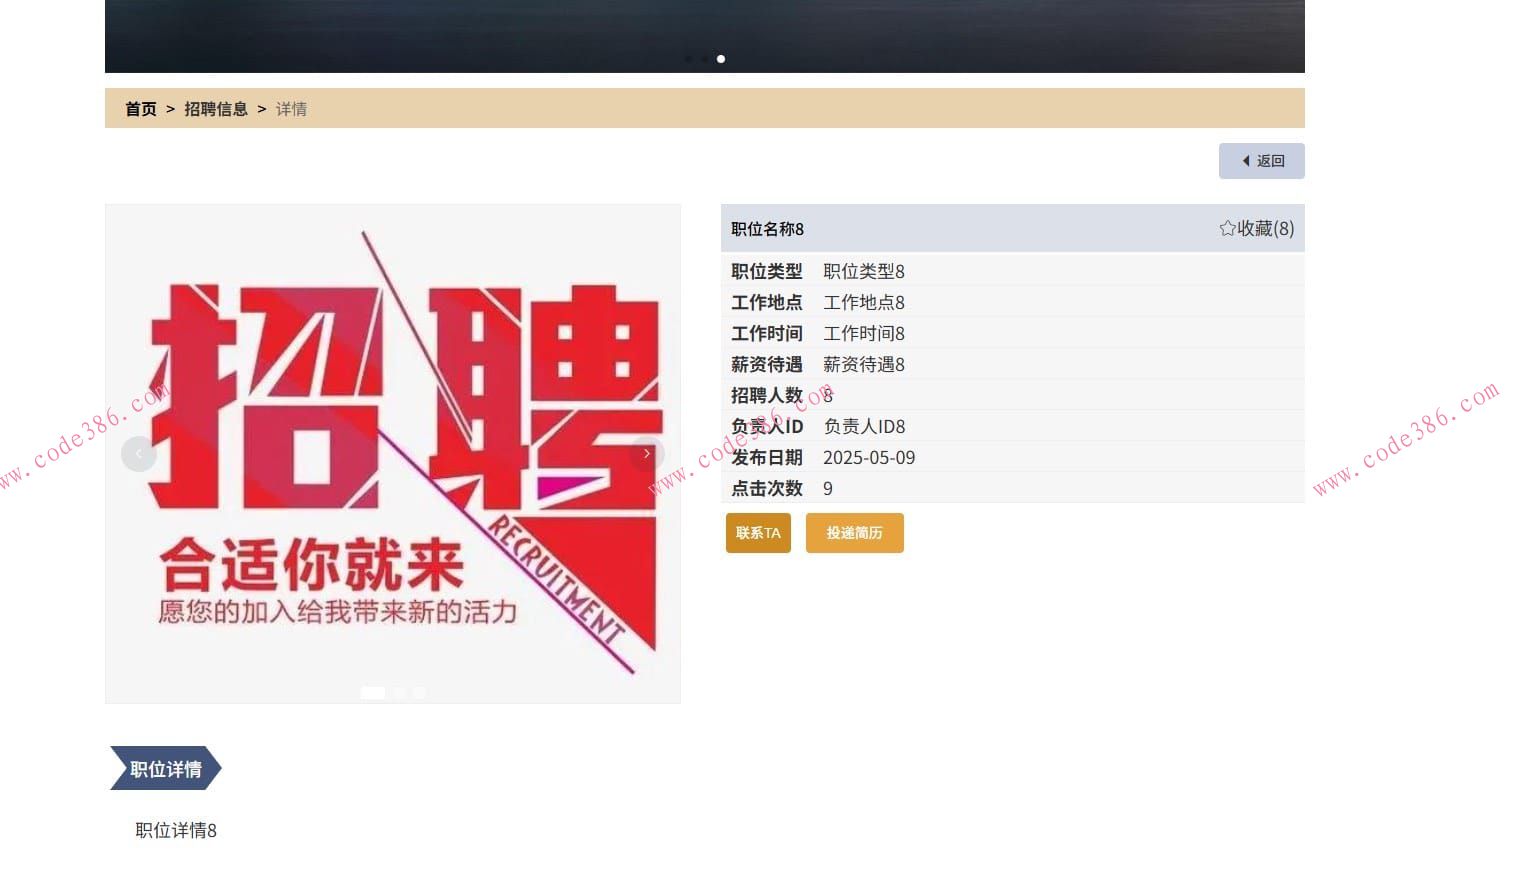Select the second dot under the recruitment image
This screenshot has height=876, width=1521.
pyautogui.click(x=397, y=692)
